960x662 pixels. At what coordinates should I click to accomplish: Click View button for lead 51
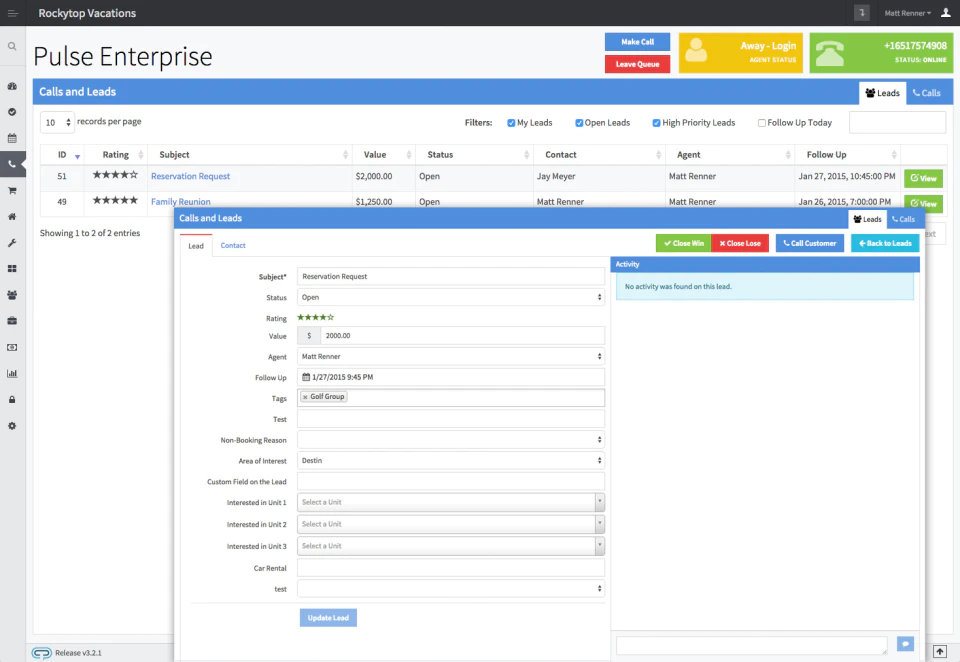click(x=923, y=178)
